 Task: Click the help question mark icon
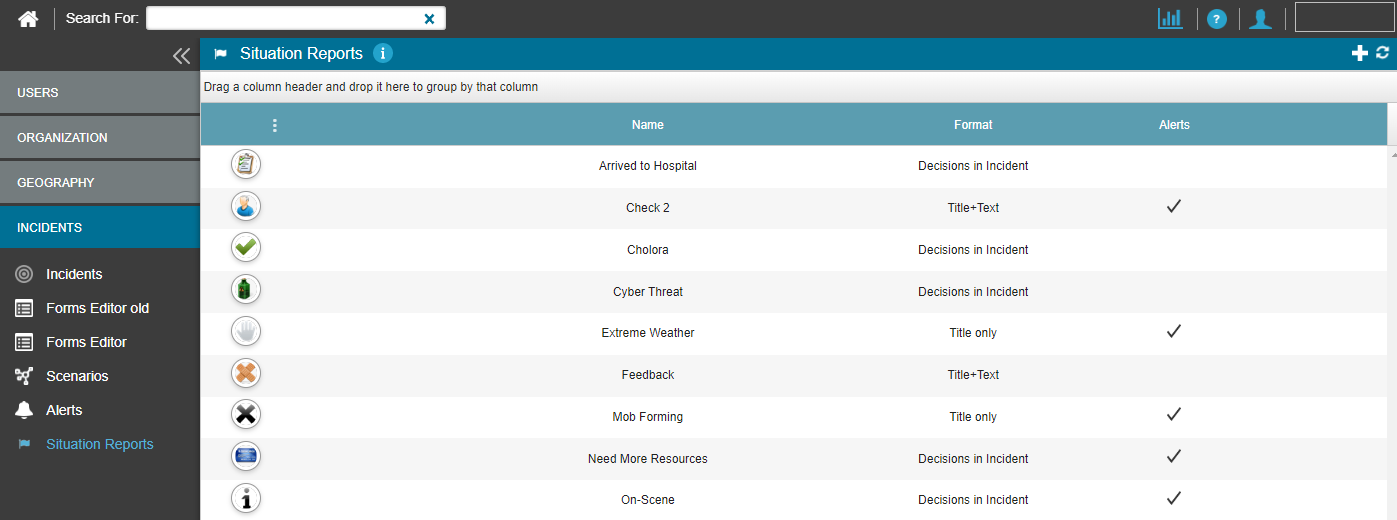(1216, 18)
